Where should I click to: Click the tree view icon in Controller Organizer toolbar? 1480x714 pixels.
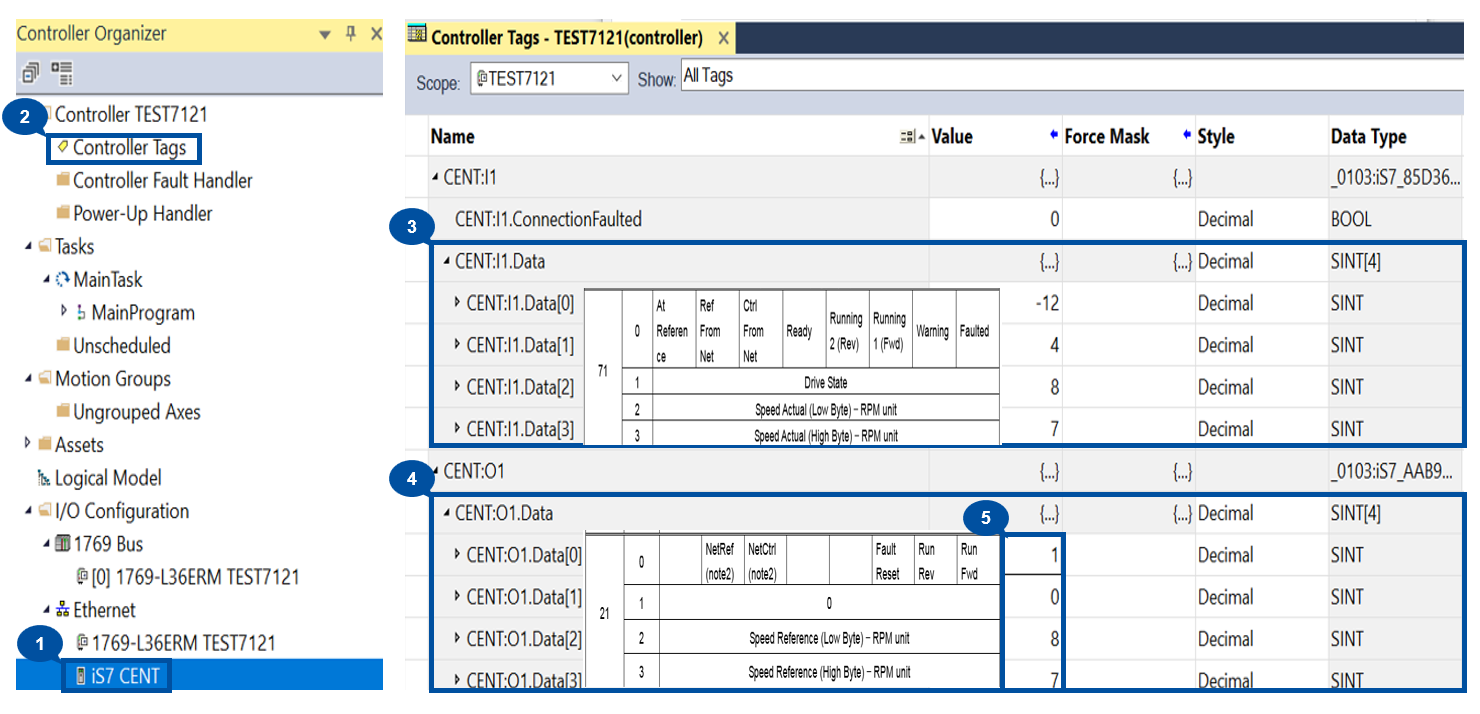pos(62,73)
